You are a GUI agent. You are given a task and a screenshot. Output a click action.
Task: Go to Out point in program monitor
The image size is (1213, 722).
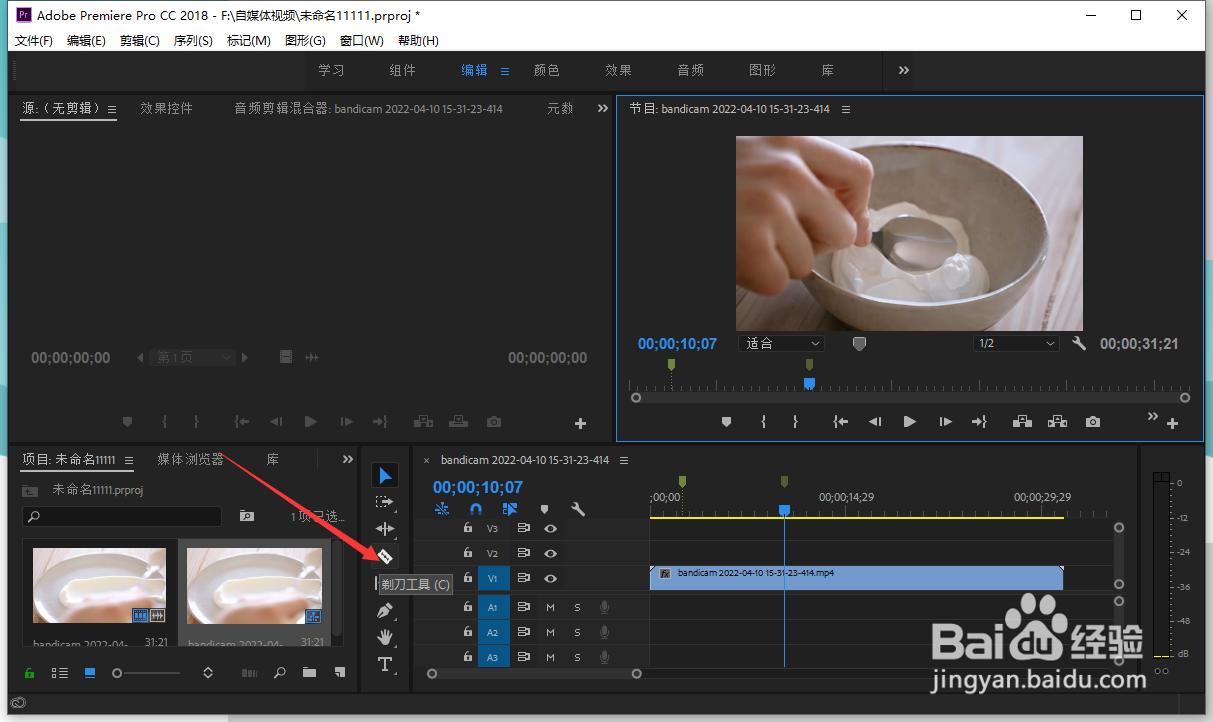coord(980,422)
